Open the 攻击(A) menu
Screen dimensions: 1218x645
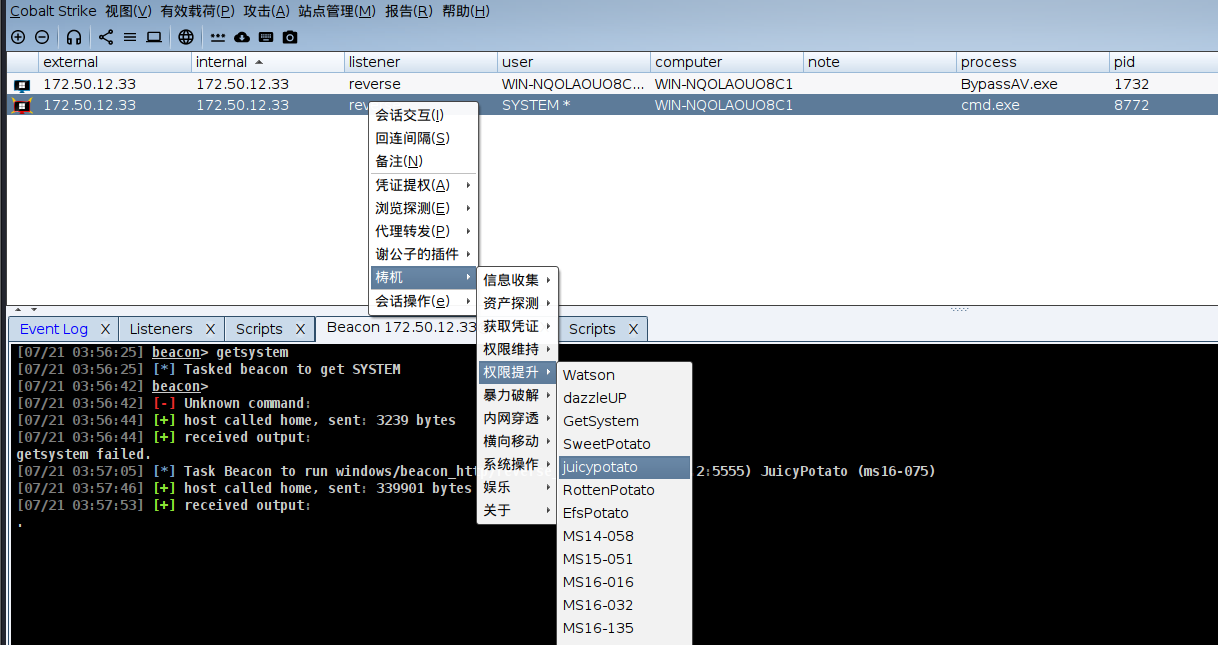tap(266, 11)
